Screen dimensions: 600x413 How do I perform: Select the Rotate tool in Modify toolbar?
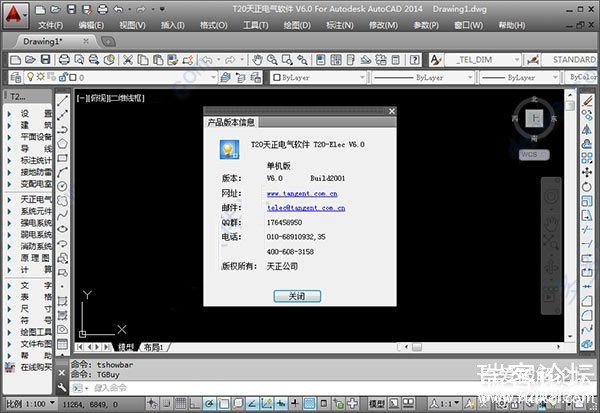coord(587,187)
